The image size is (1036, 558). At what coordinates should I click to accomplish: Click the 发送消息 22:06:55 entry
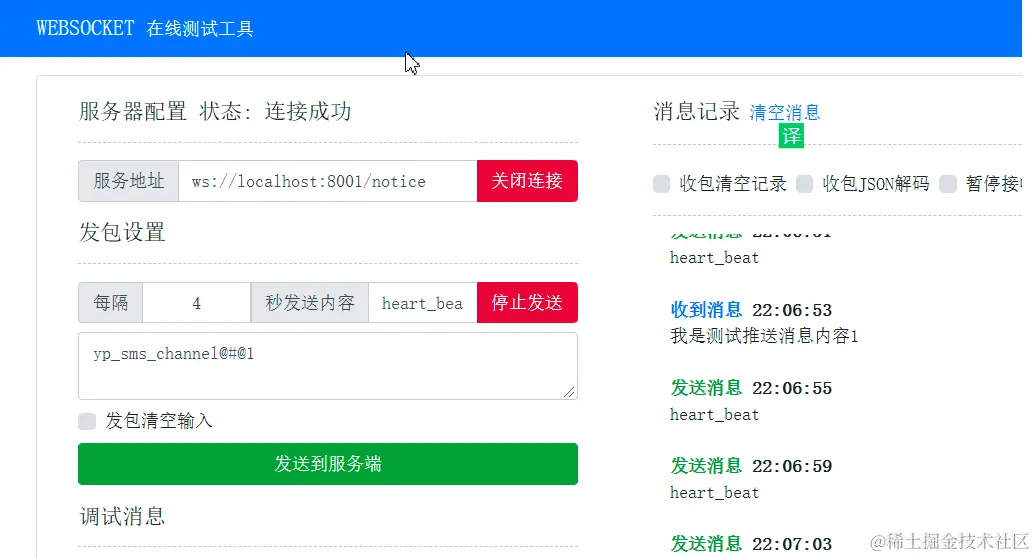751,388
